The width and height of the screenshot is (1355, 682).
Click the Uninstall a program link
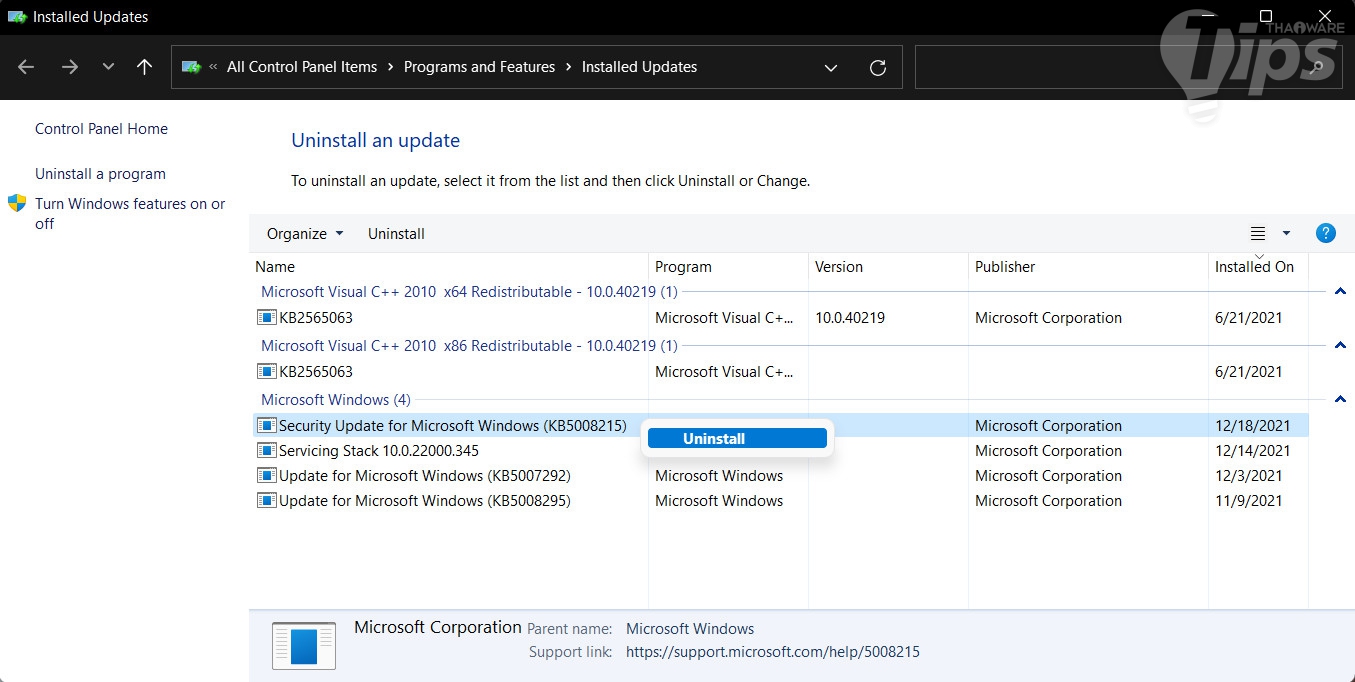tap(100, 174)
